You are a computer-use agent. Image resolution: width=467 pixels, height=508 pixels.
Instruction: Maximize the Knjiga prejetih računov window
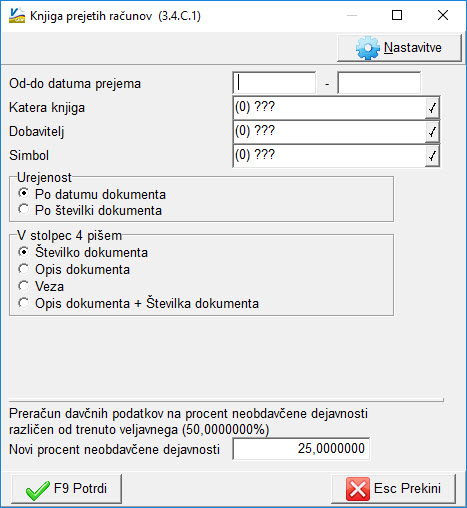coord(397,15)
